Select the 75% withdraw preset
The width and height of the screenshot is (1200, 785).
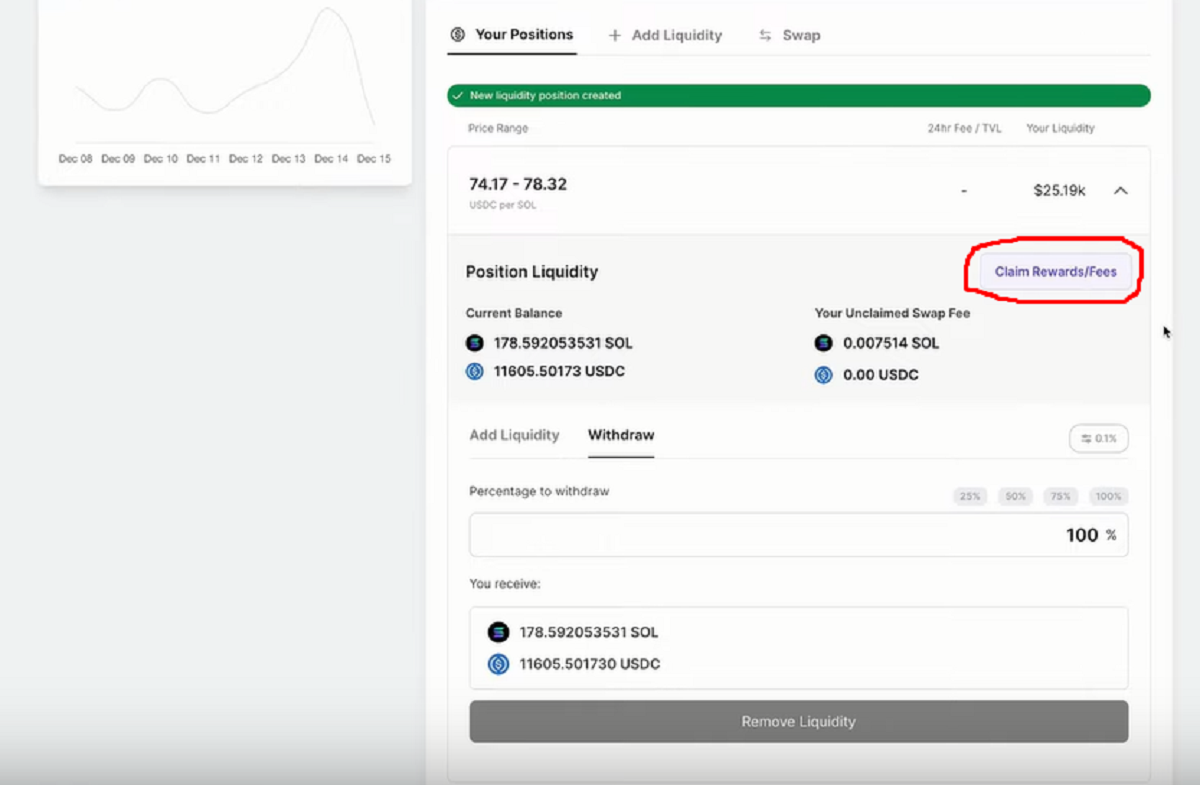(1060, 495)
